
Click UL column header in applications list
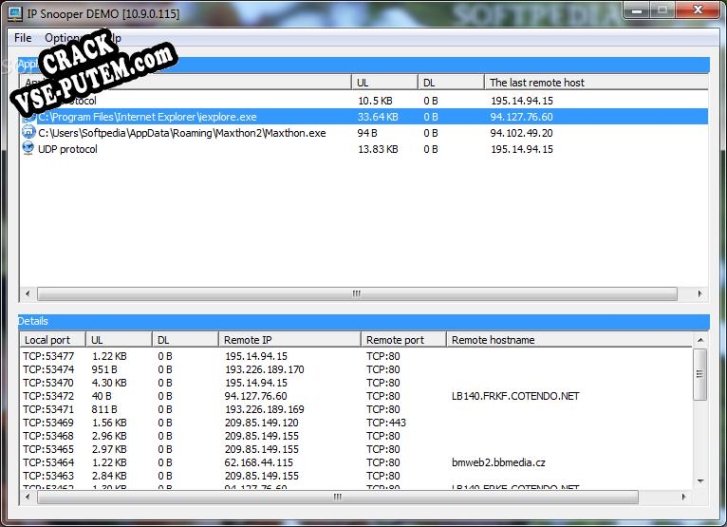click(384, 83)
